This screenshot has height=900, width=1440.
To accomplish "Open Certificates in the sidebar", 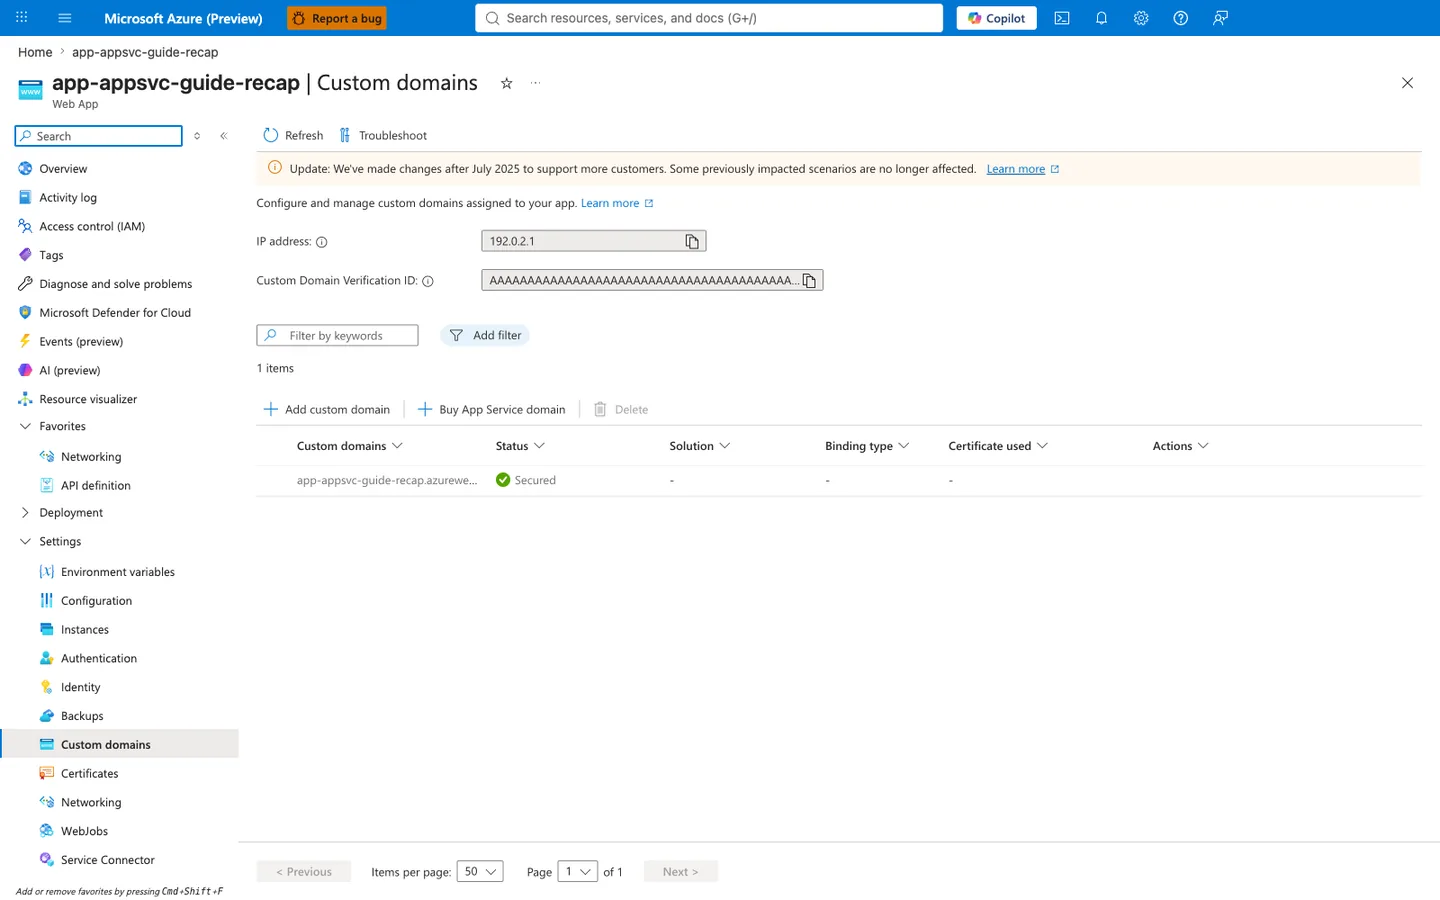I will (90, 774).
